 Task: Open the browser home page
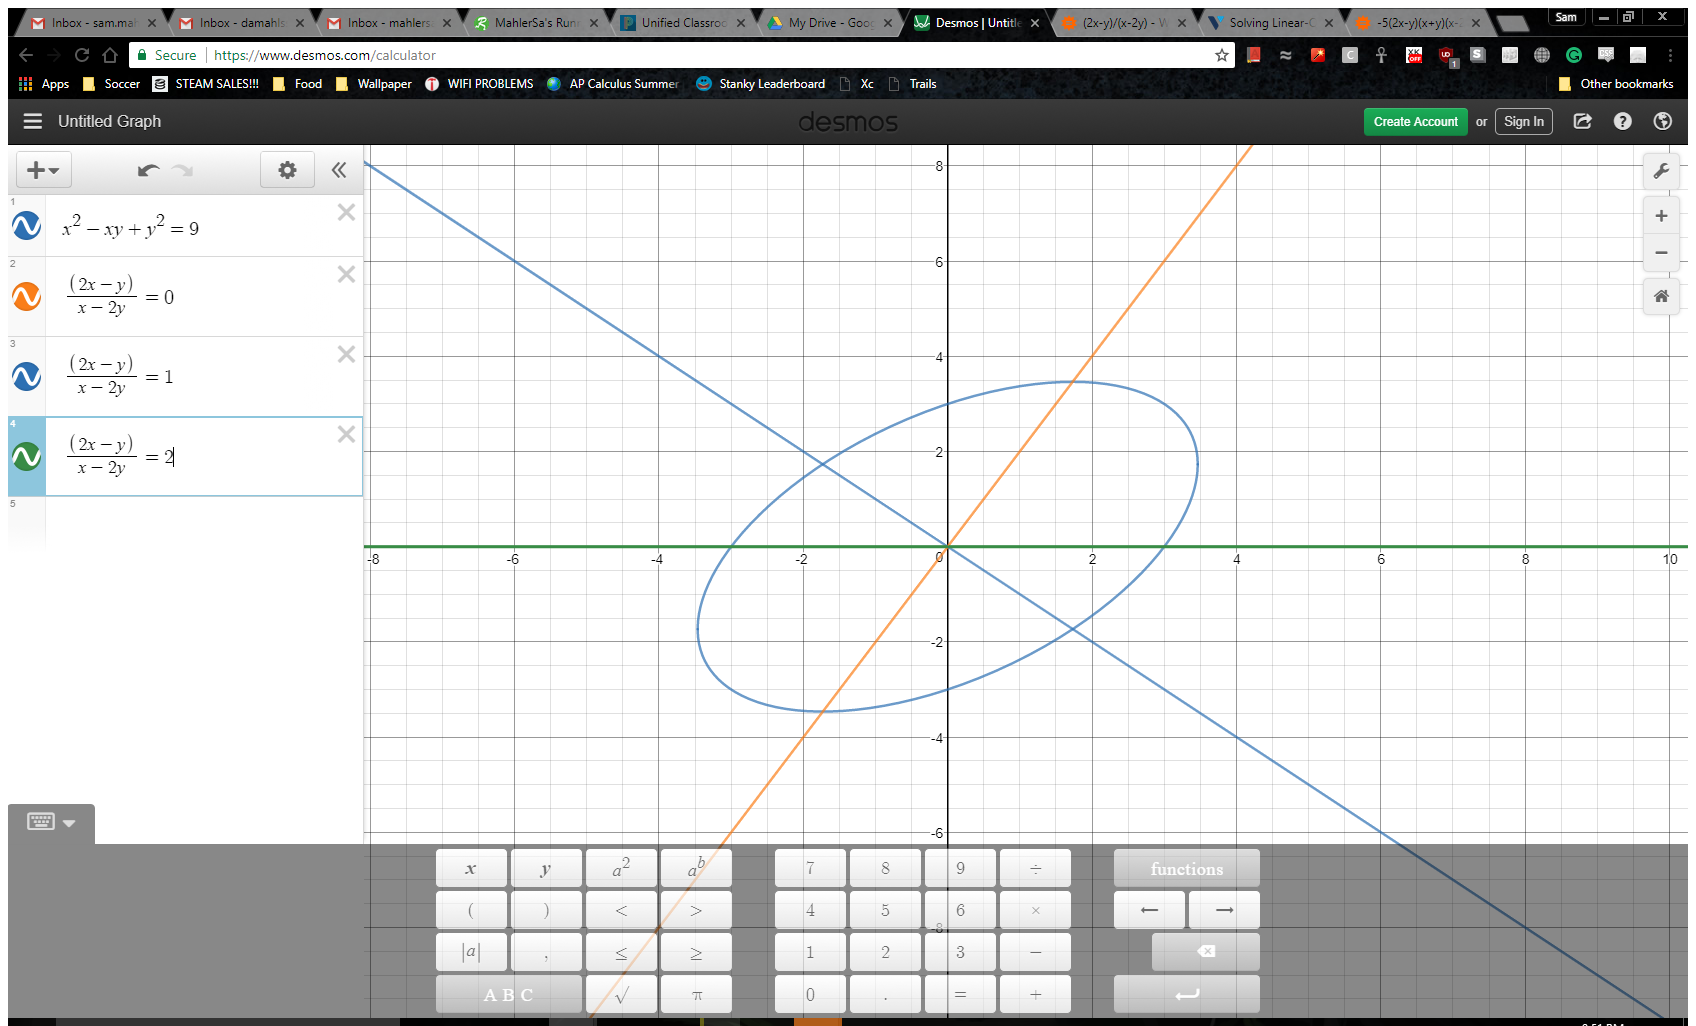110,55
